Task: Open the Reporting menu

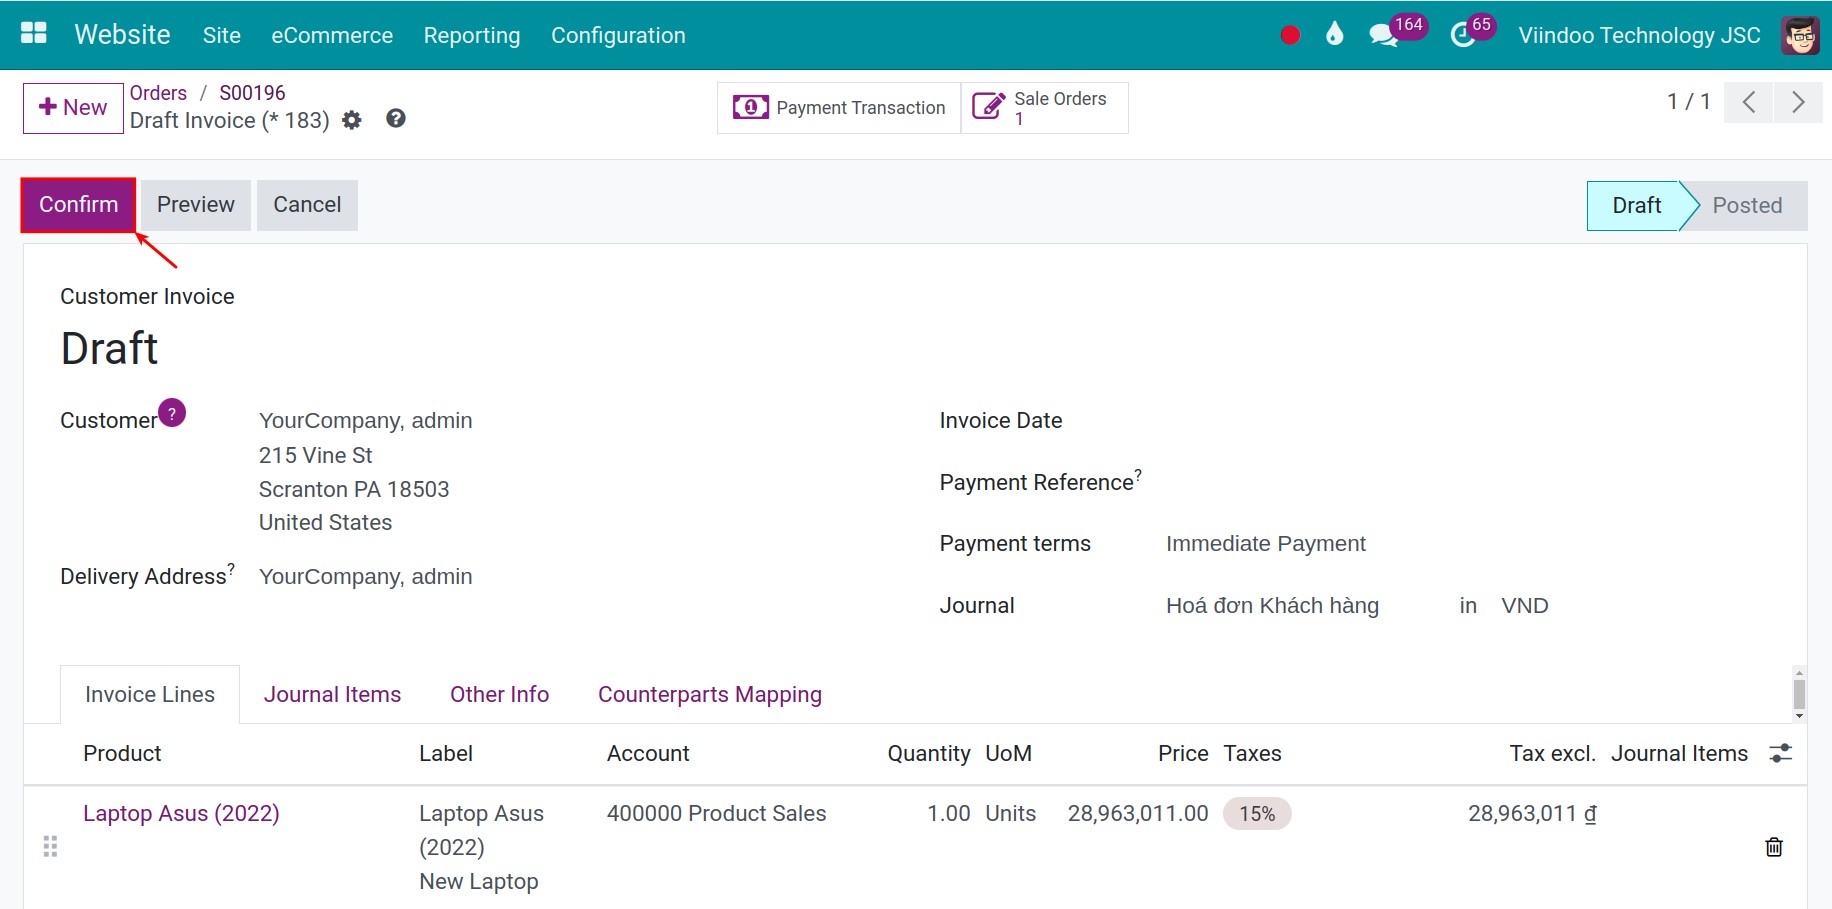Action: click(x=472, y=35)
